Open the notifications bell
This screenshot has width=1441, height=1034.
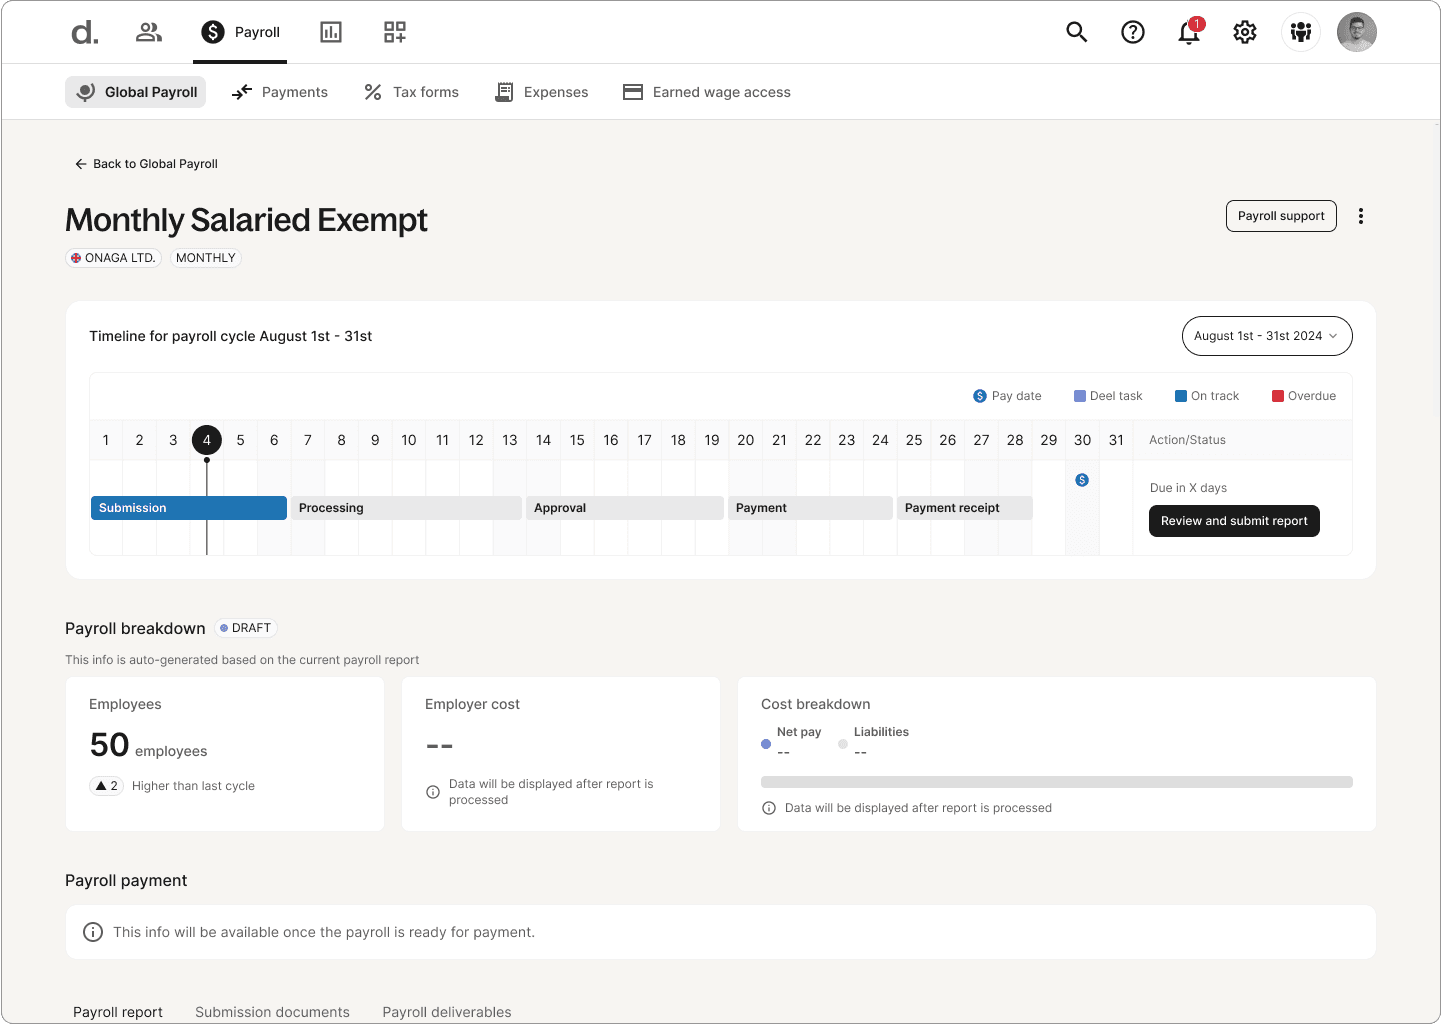1188,32
